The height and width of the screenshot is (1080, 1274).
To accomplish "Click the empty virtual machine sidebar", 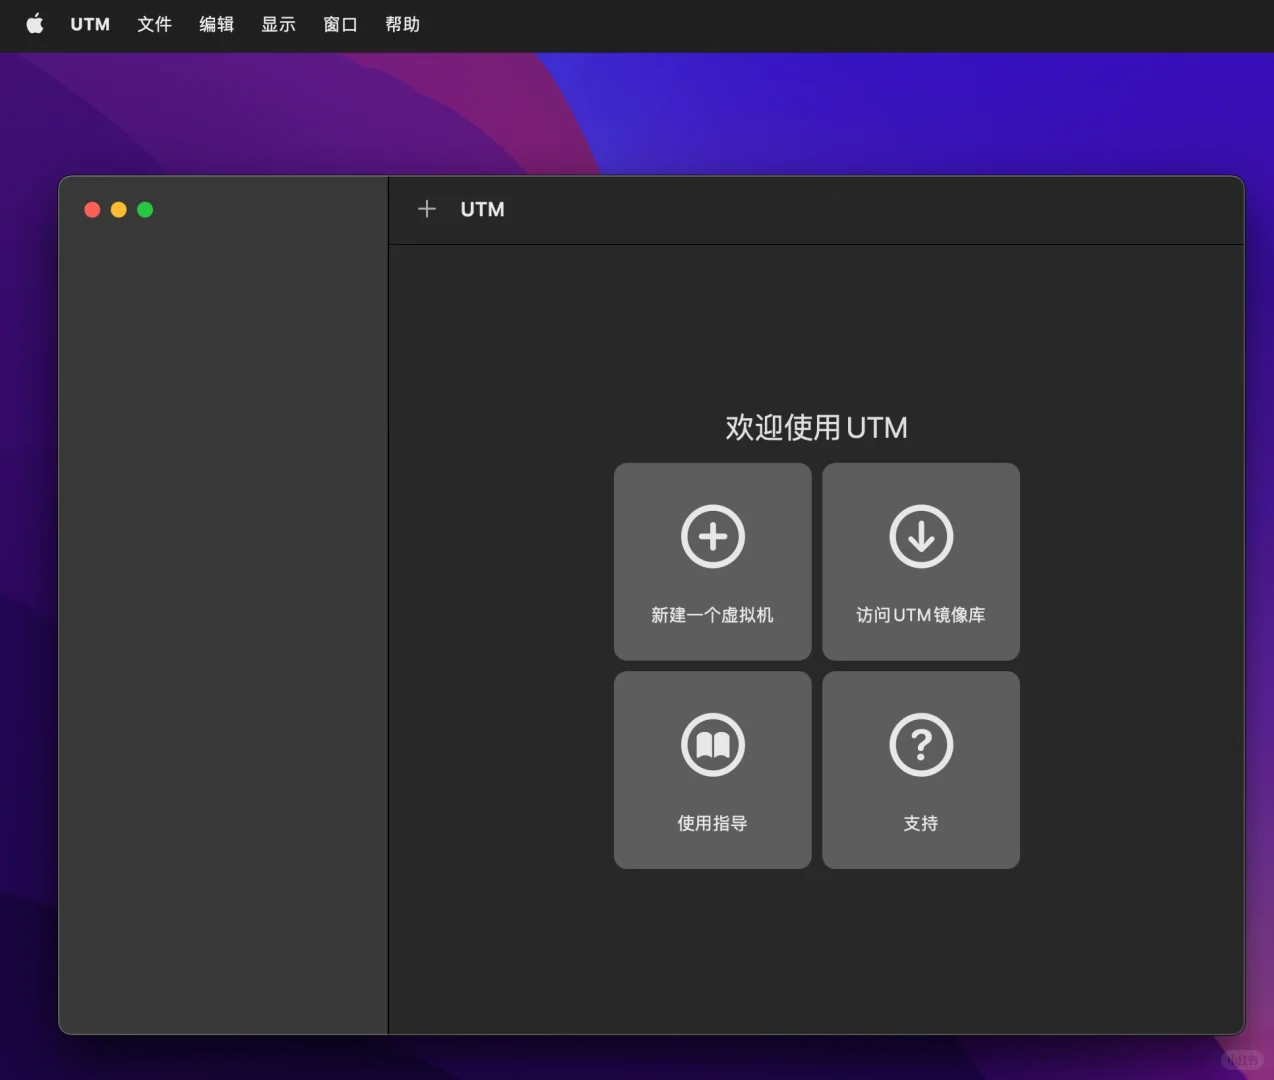I will click(x=222, y=620).
